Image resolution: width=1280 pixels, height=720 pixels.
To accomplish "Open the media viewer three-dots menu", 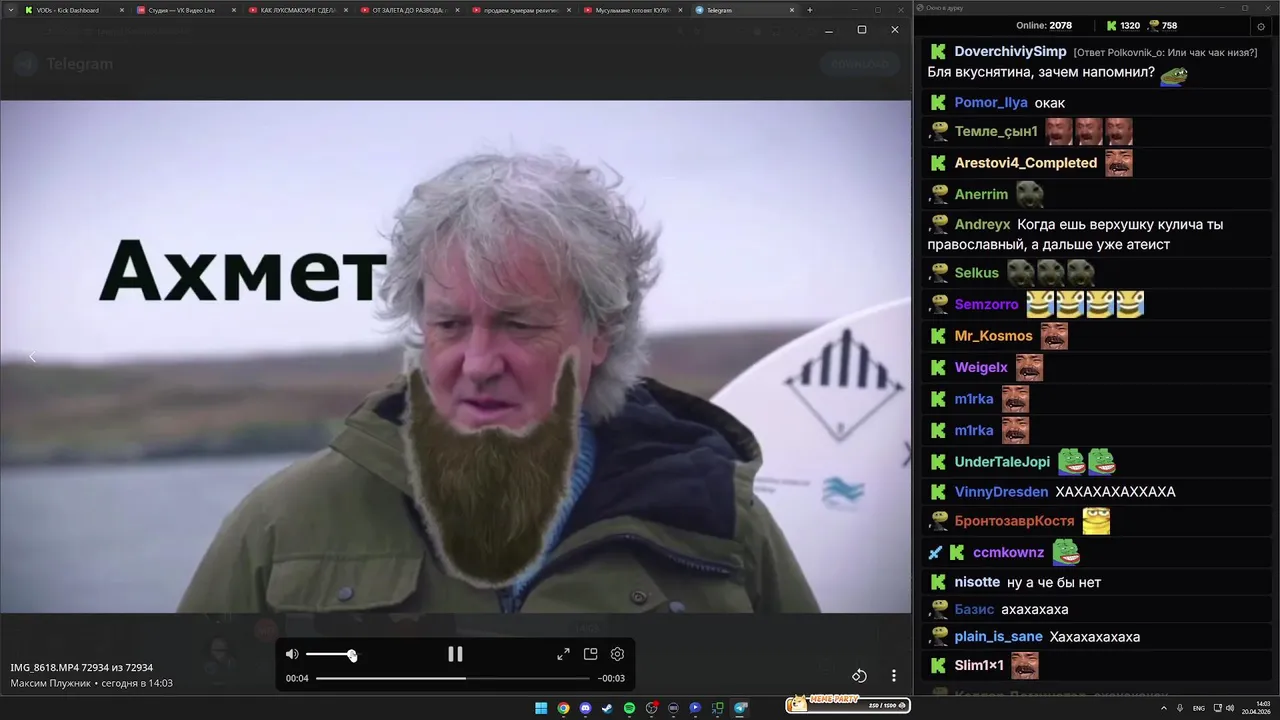I will (894, 676).
